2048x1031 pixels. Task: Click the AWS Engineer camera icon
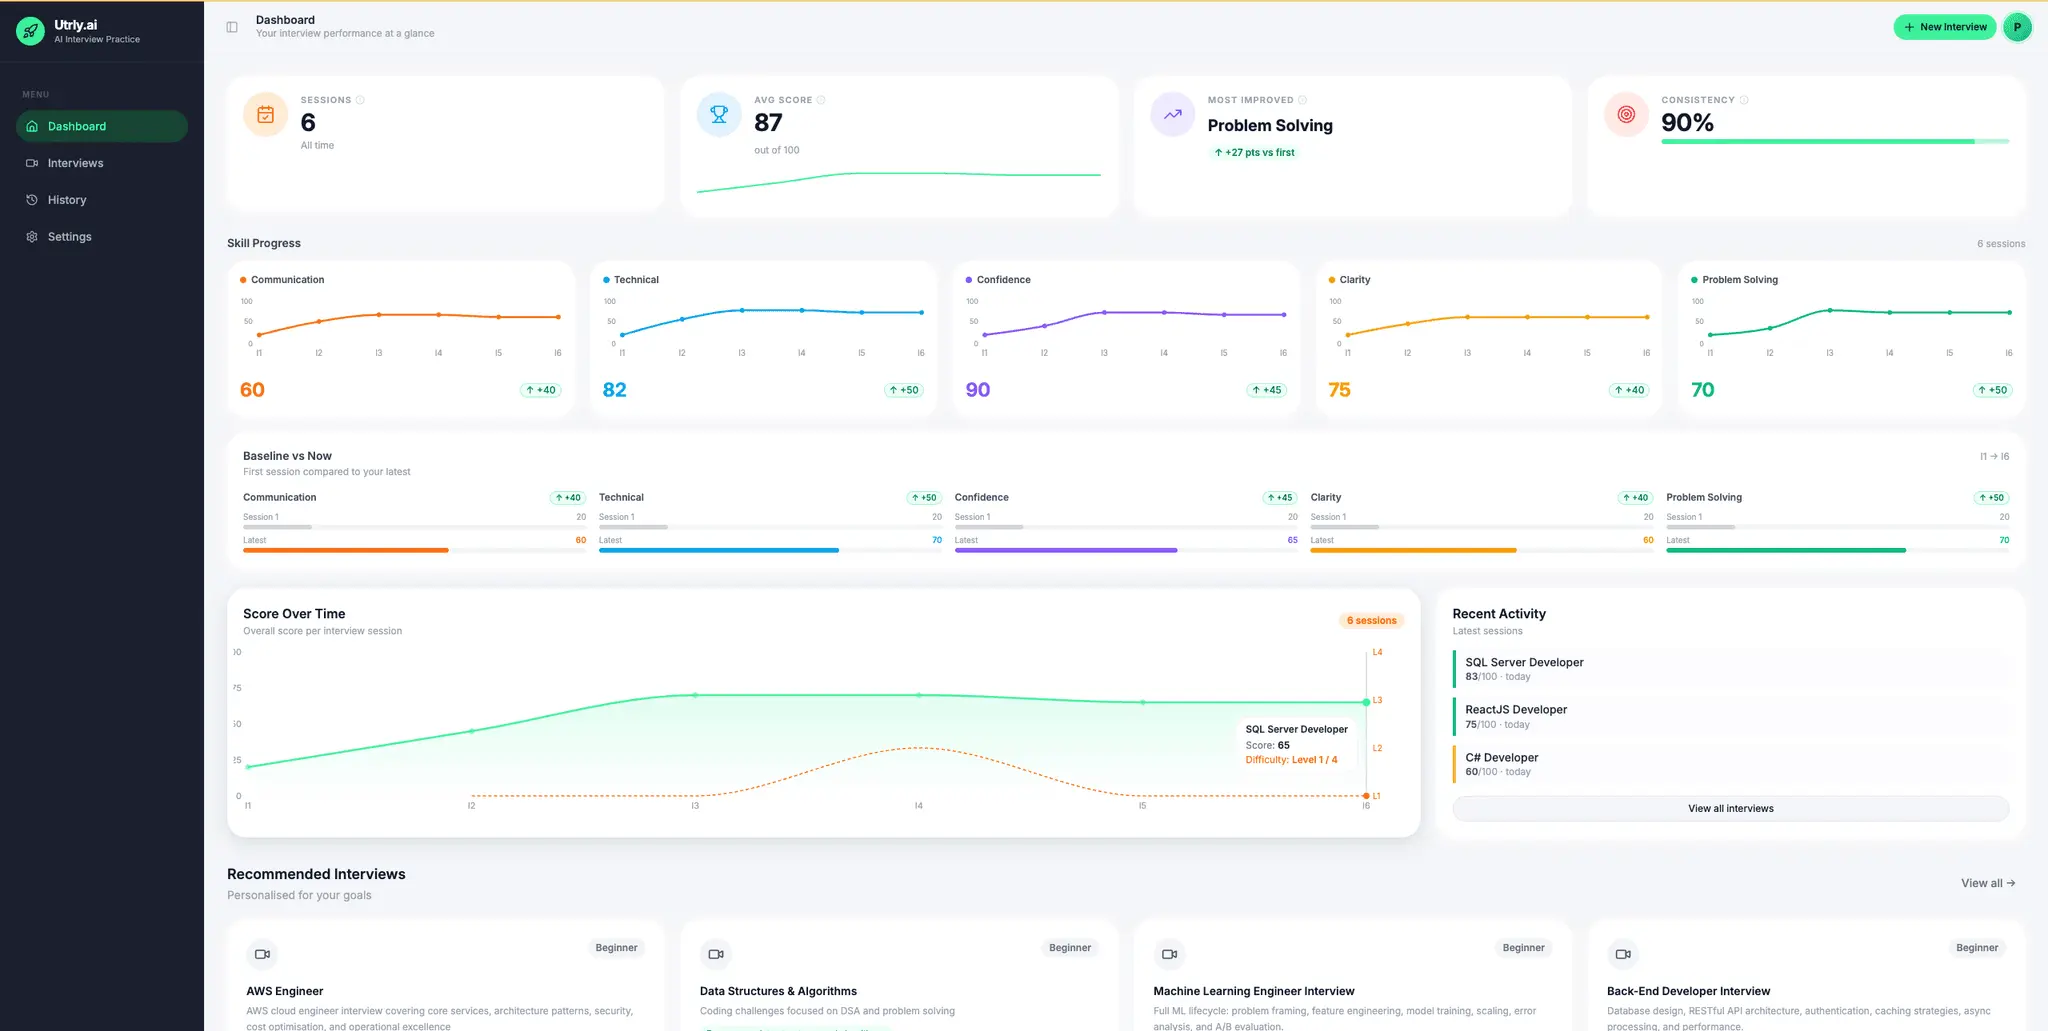click(x=262, y=954)
